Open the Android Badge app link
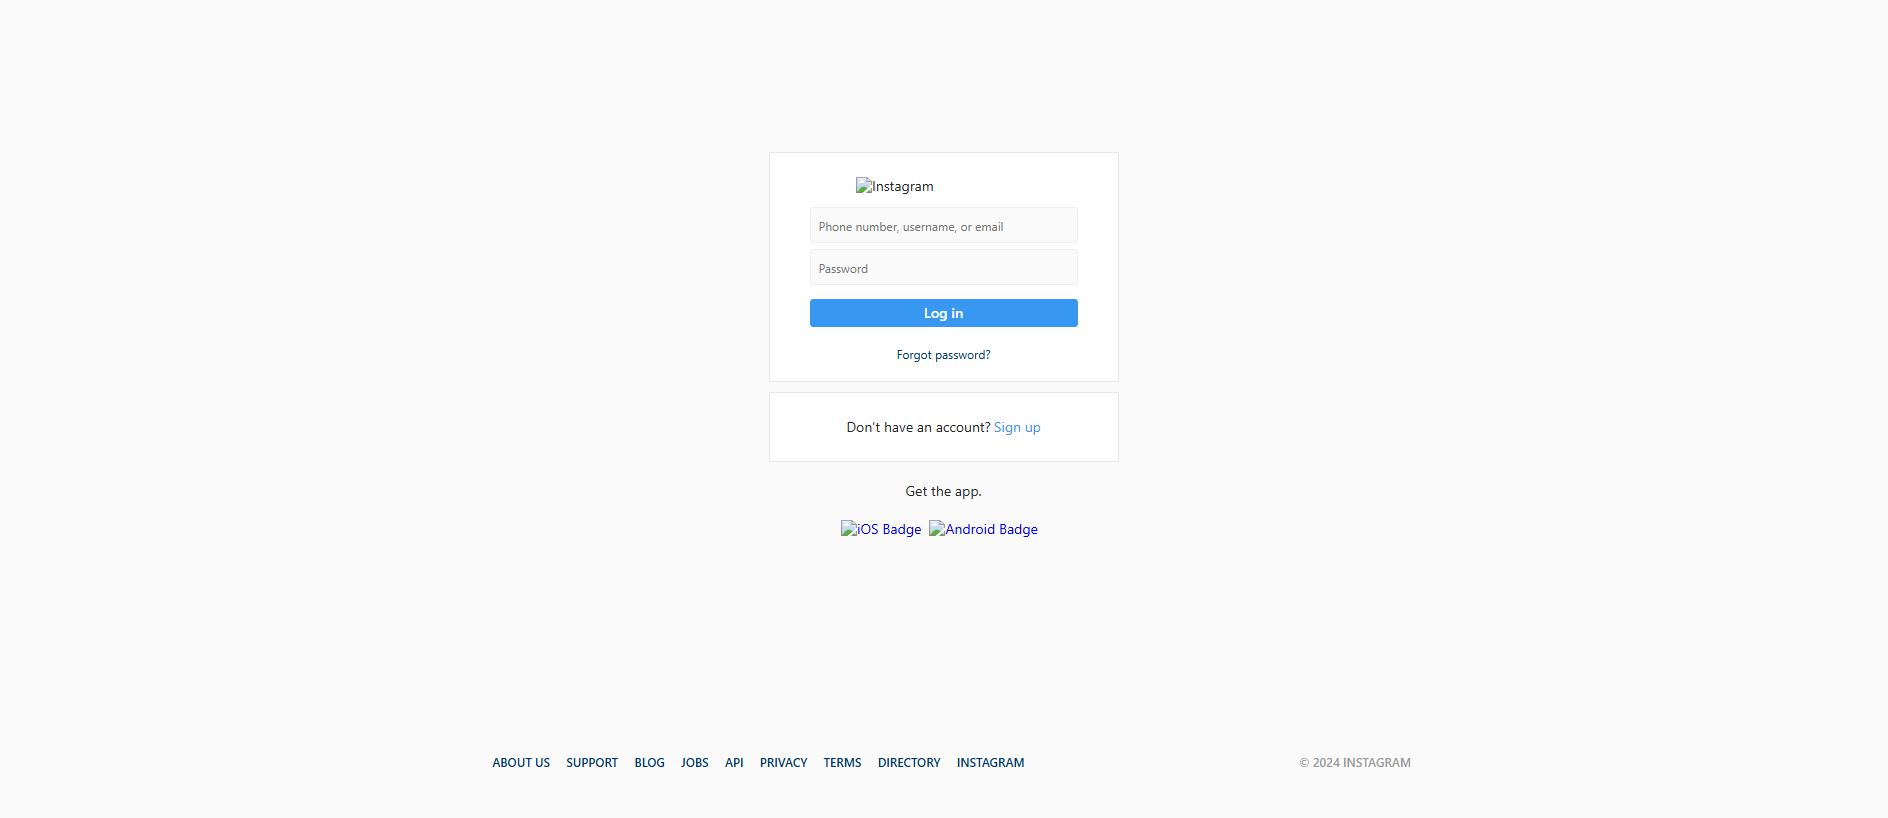Image resolution: width=1888 pixels, height=818 pixels. point(984,529)
